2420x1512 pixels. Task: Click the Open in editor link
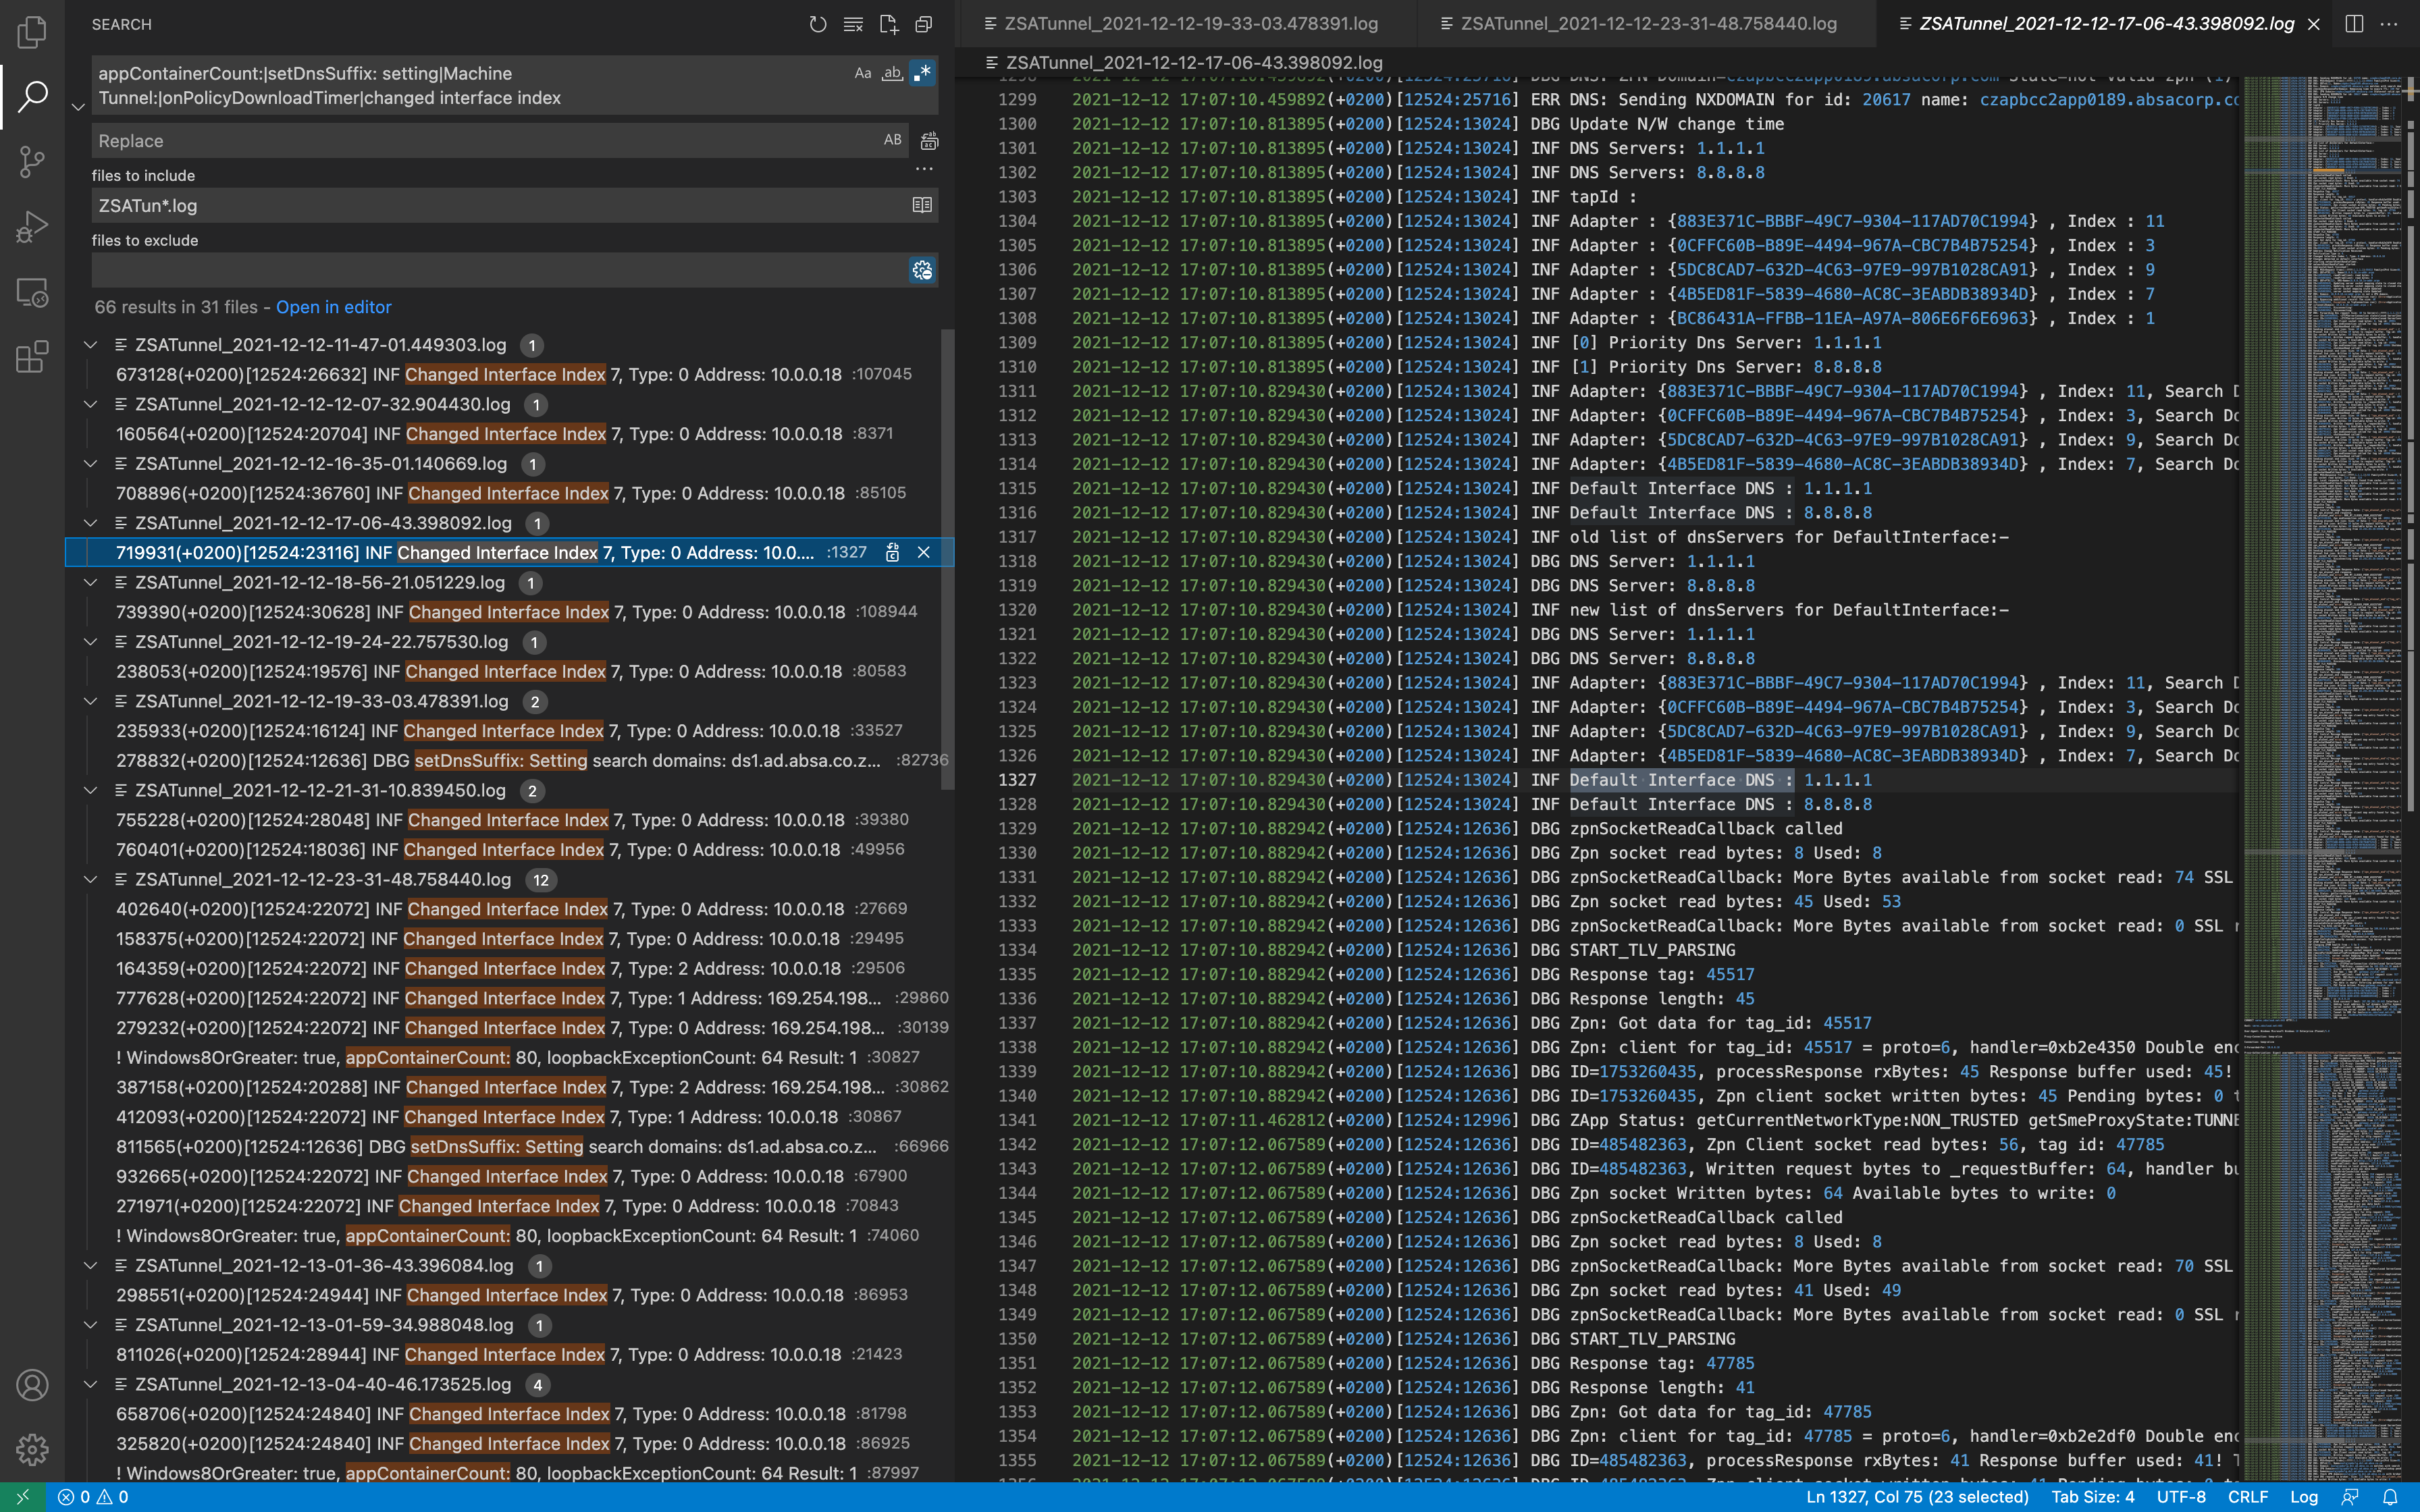click(x=333, y=307)
